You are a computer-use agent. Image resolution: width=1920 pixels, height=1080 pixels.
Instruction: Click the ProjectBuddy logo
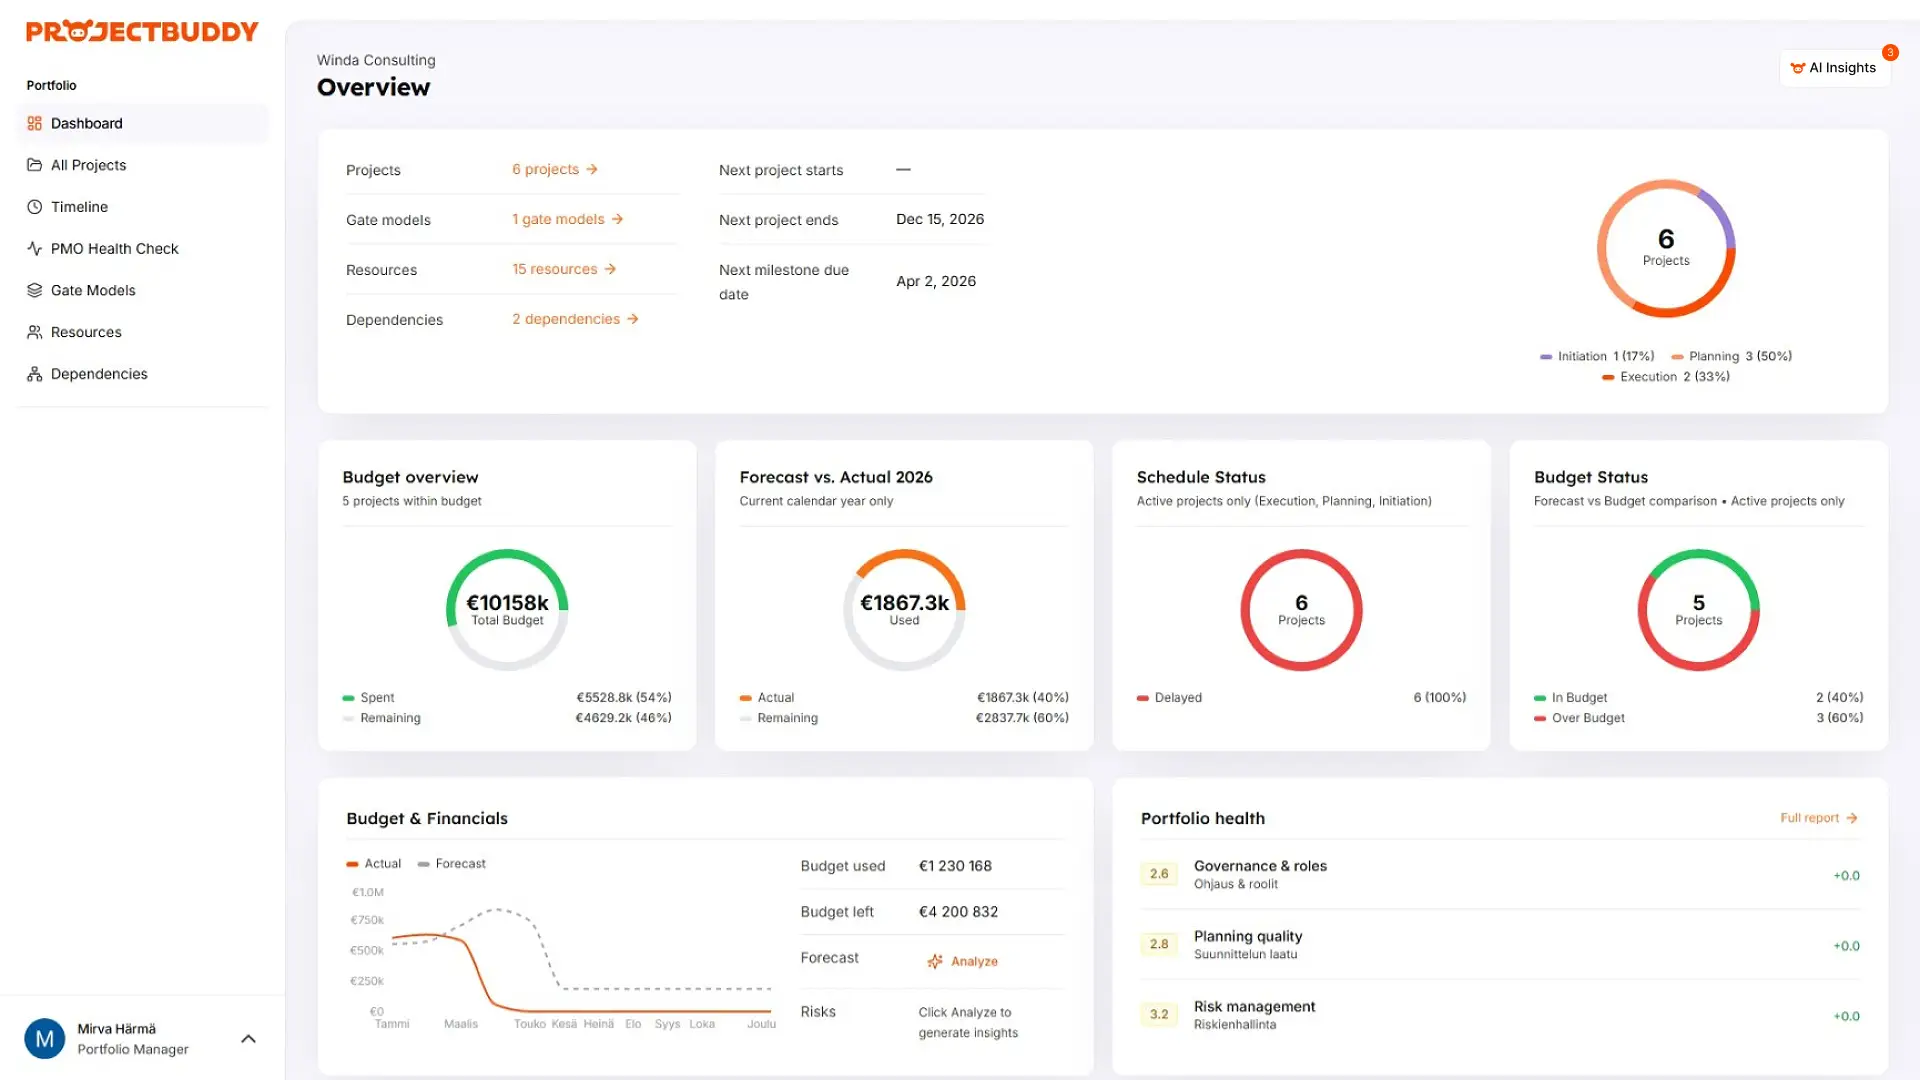click(142, 32)
